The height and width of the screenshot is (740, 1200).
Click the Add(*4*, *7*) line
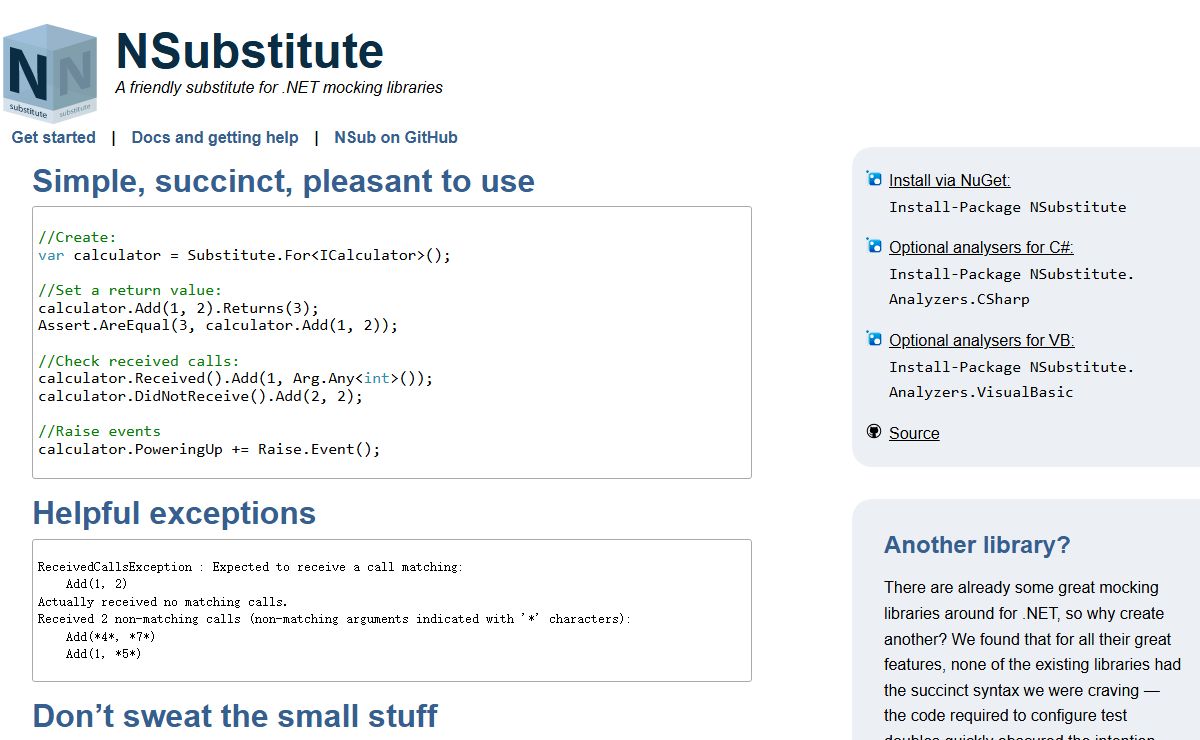(x=110, y=637)
